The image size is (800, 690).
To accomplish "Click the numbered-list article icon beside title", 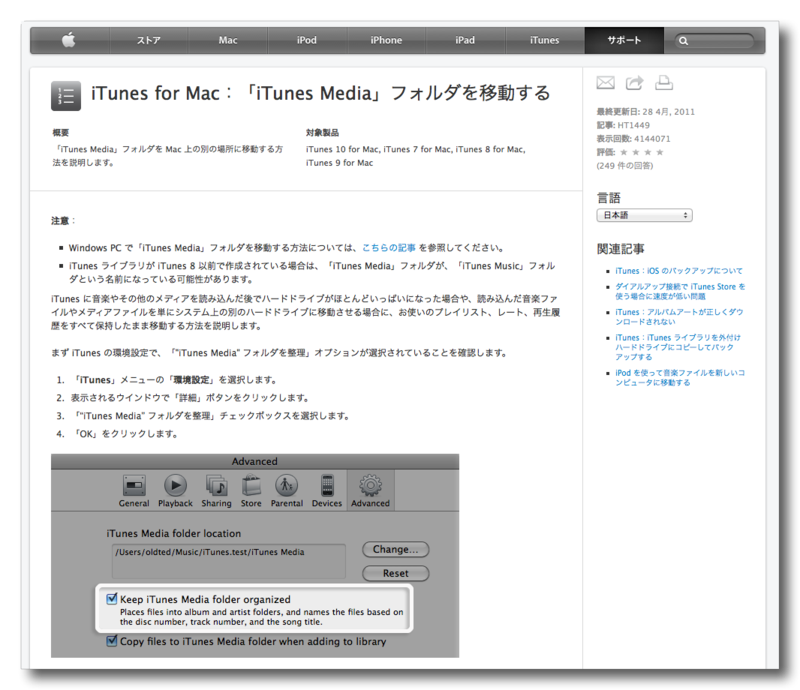I will [66, 95].
